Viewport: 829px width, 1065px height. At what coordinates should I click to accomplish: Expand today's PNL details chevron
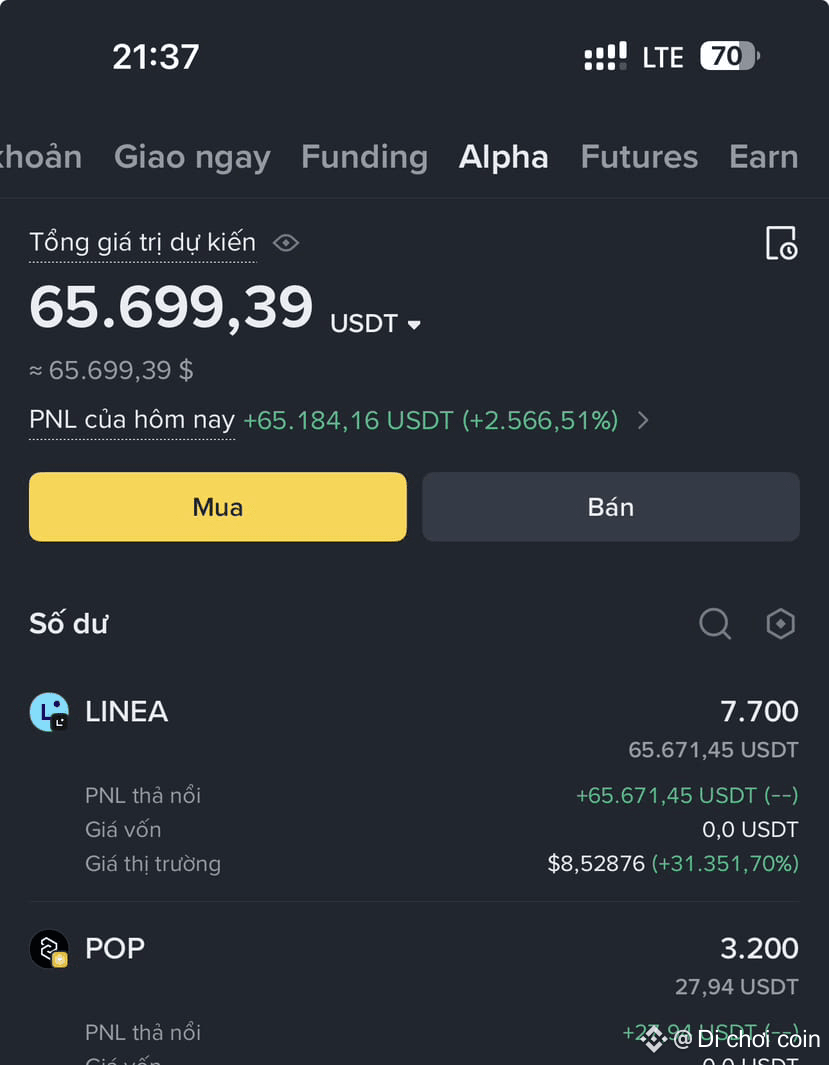643,420
